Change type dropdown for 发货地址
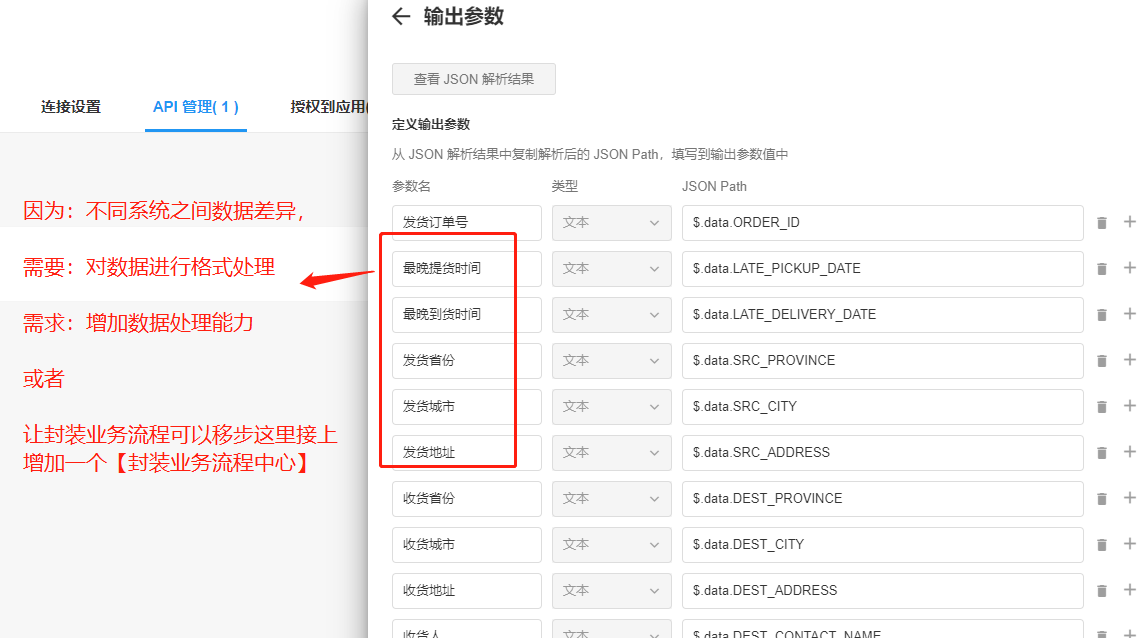1139x638 pixels. click(611, 453)
